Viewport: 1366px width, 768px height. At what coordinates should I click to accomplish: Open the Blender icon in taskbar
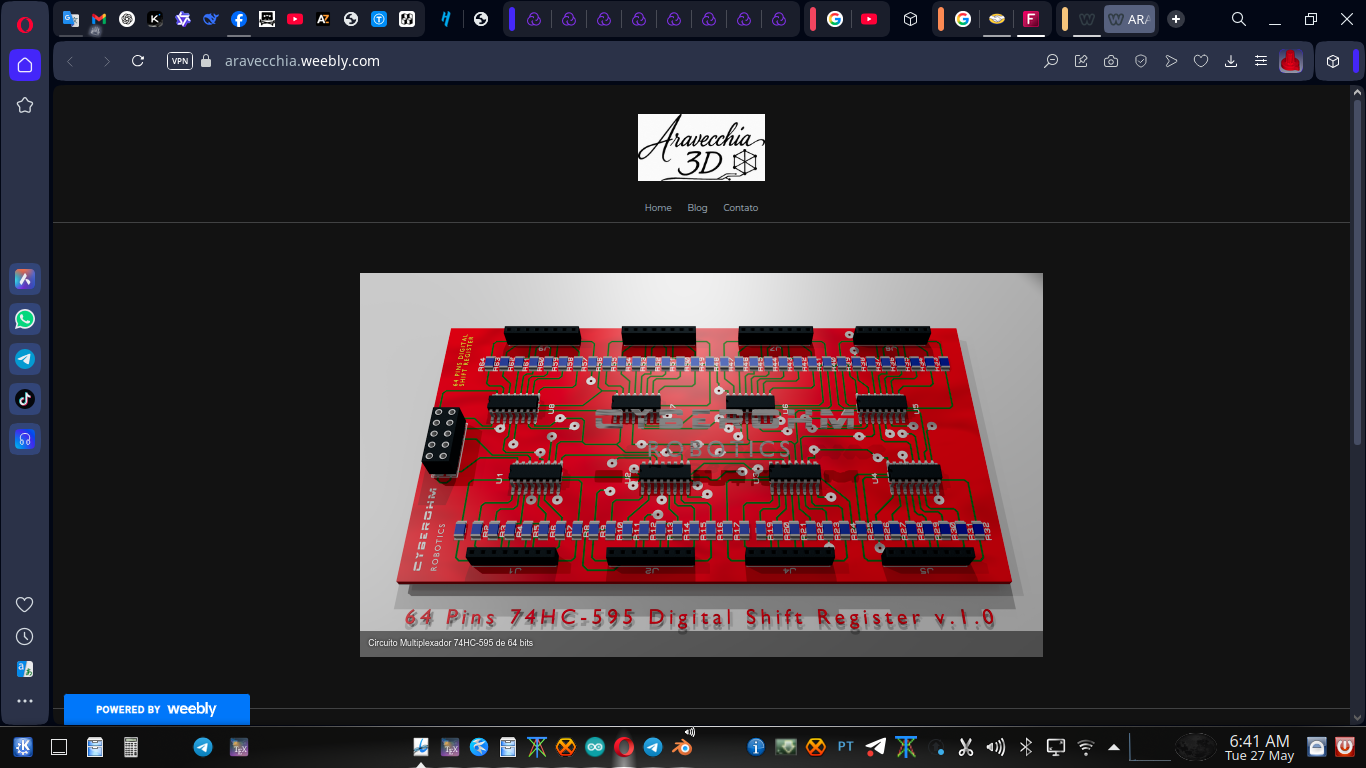tap(682, 747)
